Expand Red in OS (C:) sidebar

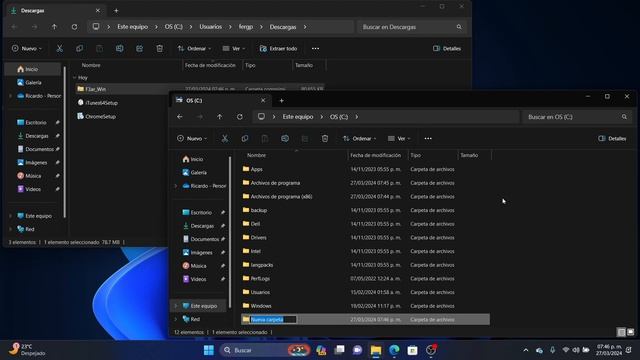[x=176, y=319]
